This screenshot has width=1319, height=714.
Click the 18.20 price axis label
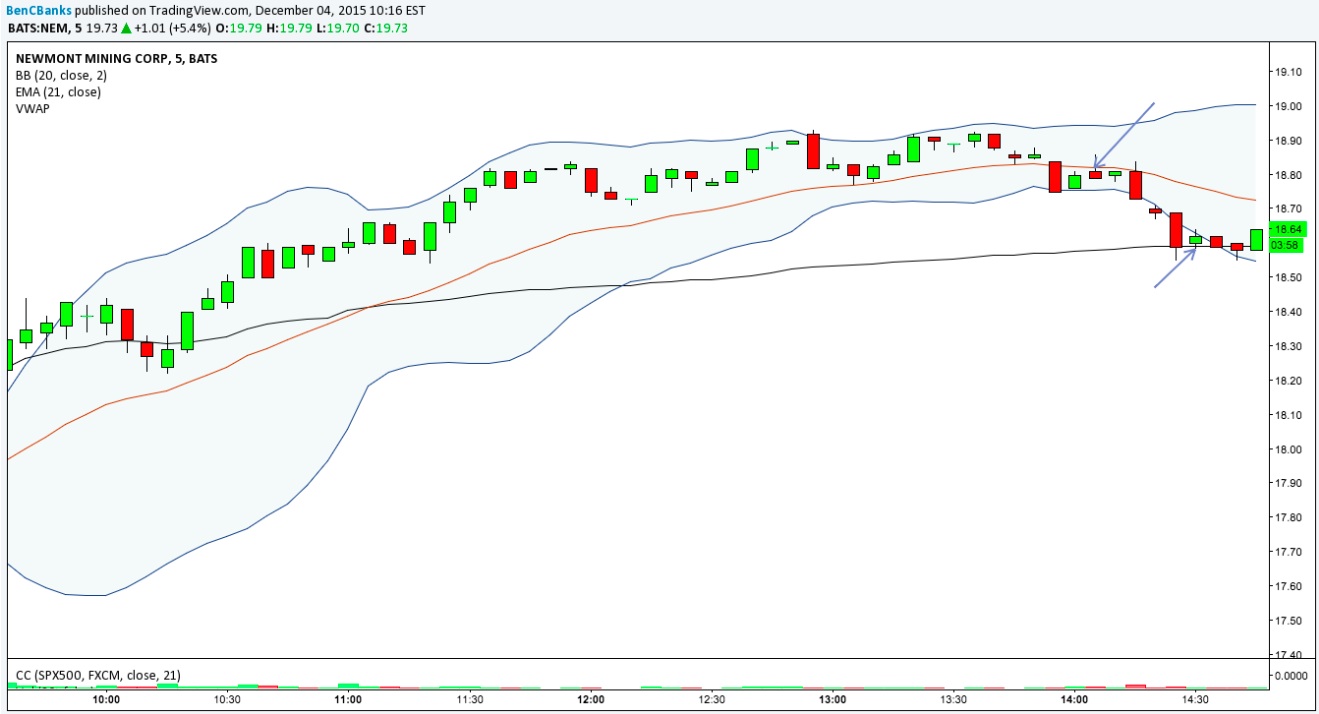point(1289,381)
